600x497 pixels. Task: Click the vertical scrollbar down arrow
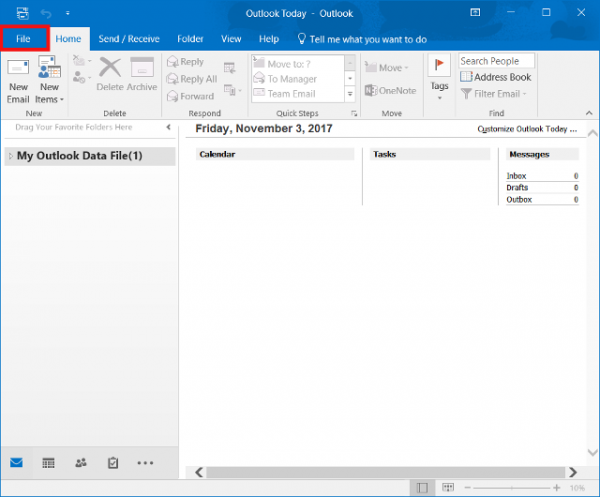point(592,453)
